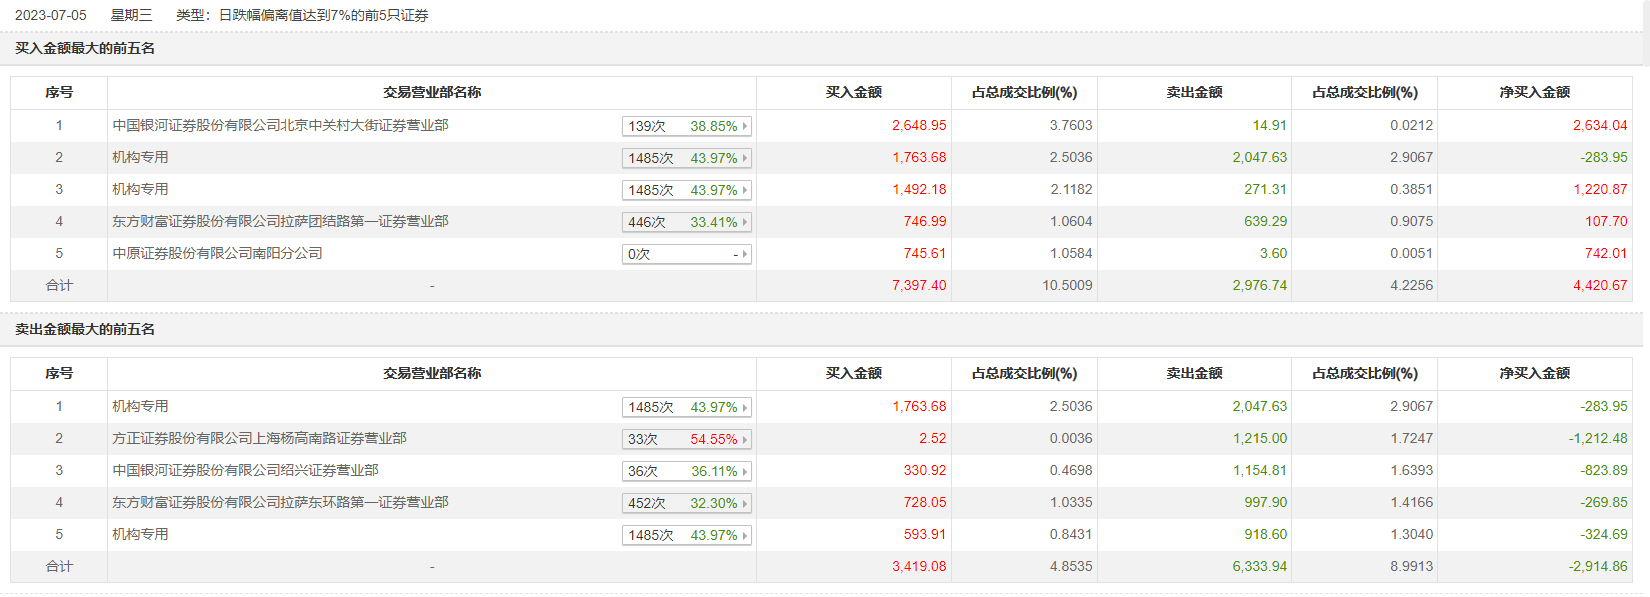Click arrow icon on buy table row 3's 1485次 box
Image resolution: width=1650 pixels, height=597 pixels.
(x=745, y=190)
